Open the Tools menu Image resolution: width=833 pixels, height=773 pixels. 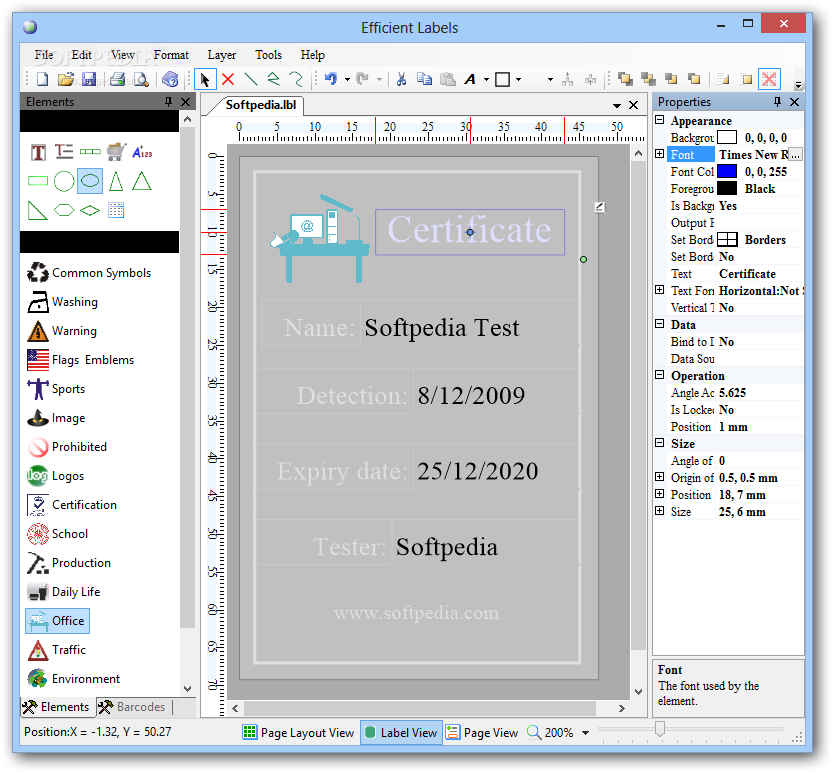268,55
